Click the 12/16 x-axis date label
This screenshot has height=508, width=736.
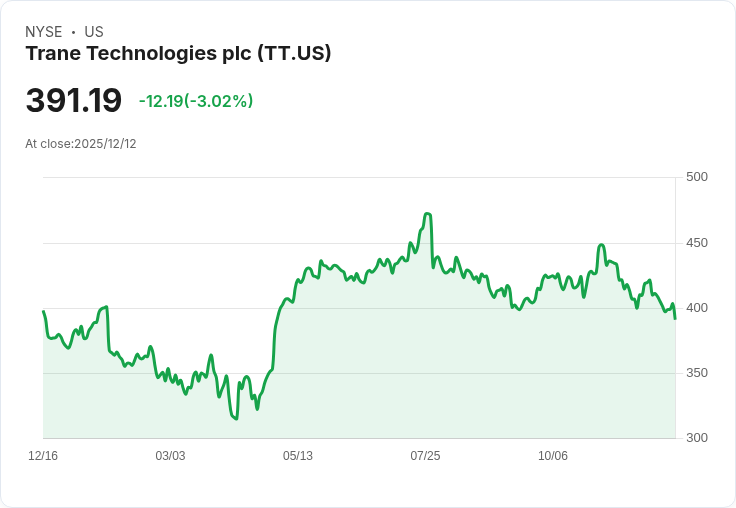pos(43,456)
